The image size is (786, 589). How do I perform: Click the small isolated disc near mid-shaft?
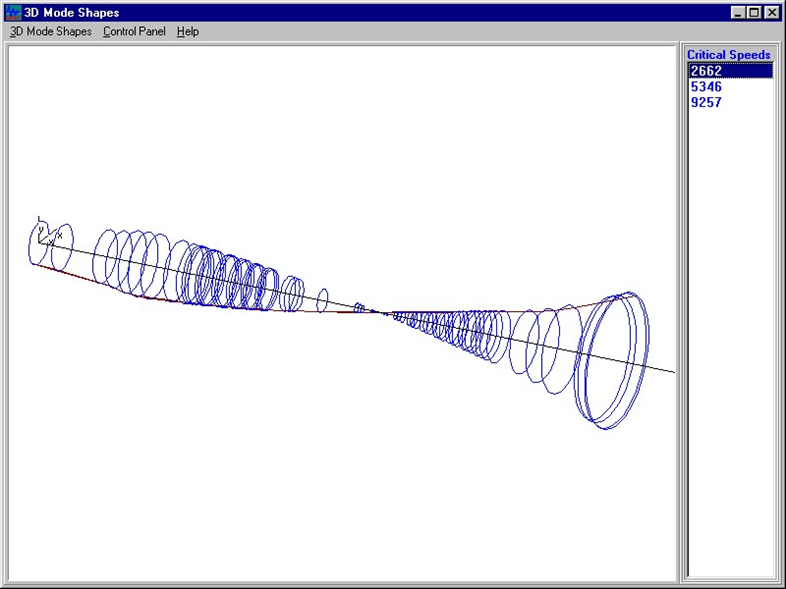tap(323, 300)
